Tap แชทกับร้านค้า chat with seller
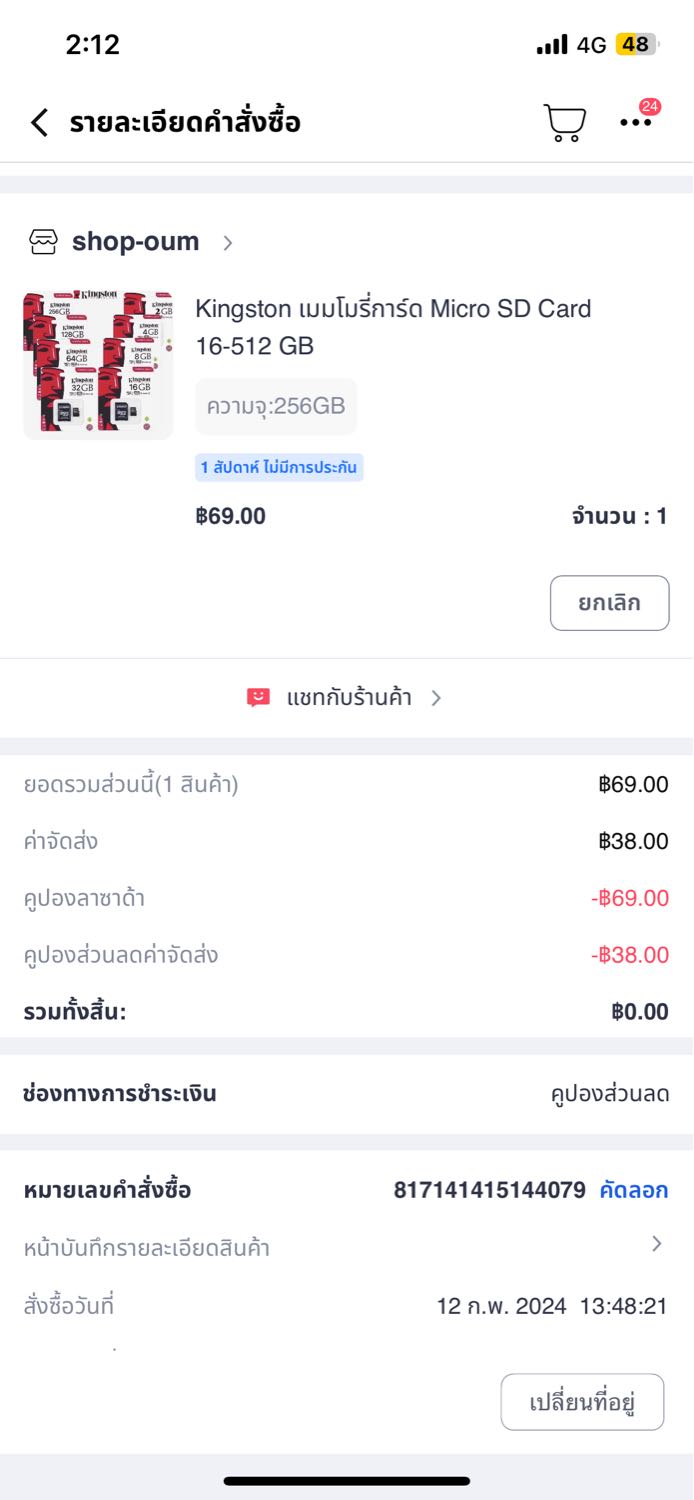The width and height of the screenshot is (694, 1500). 349,698
